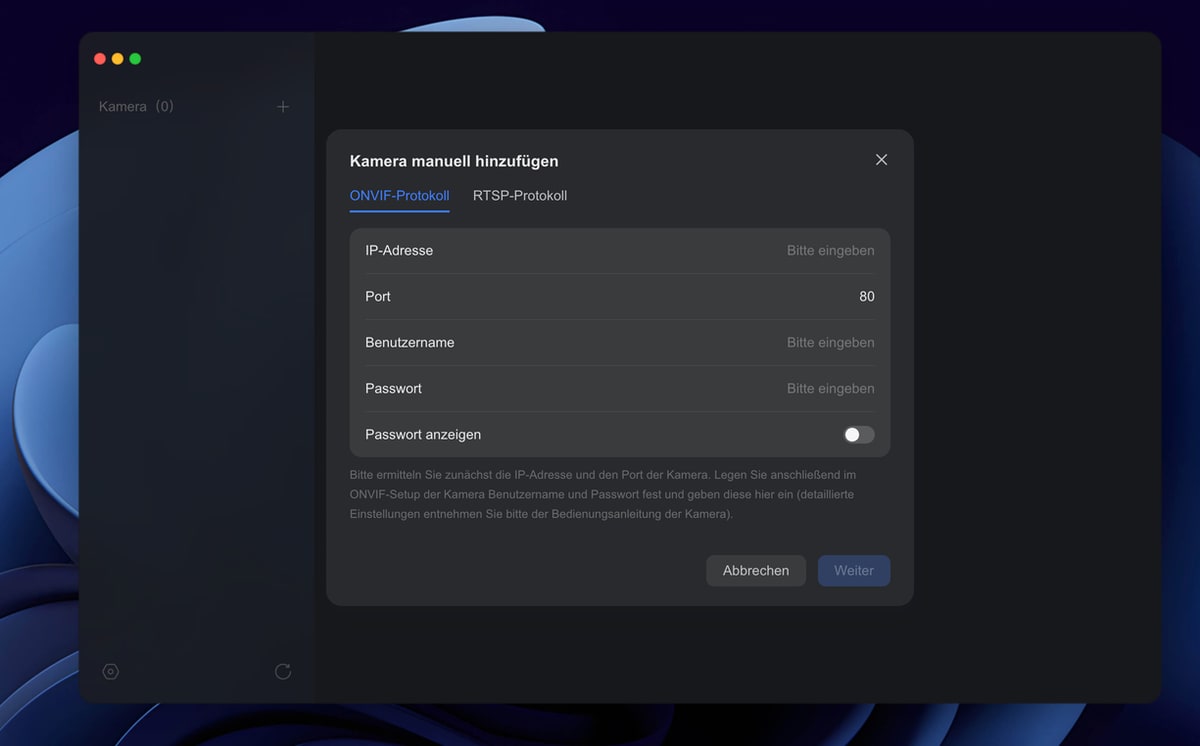Screen dimensions: 1200x746
Task: Click the ONVIF setup help text
Action: point(603,494)
